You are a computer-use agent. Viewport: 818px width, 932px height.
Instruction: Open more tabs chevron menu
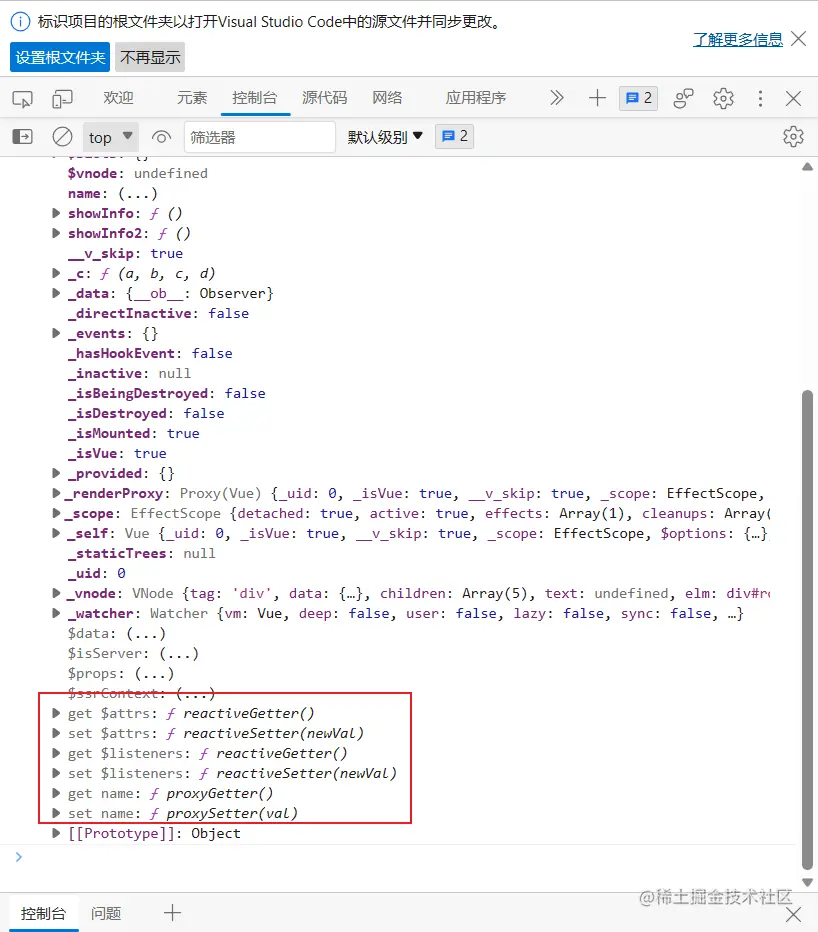pos(556,98)
